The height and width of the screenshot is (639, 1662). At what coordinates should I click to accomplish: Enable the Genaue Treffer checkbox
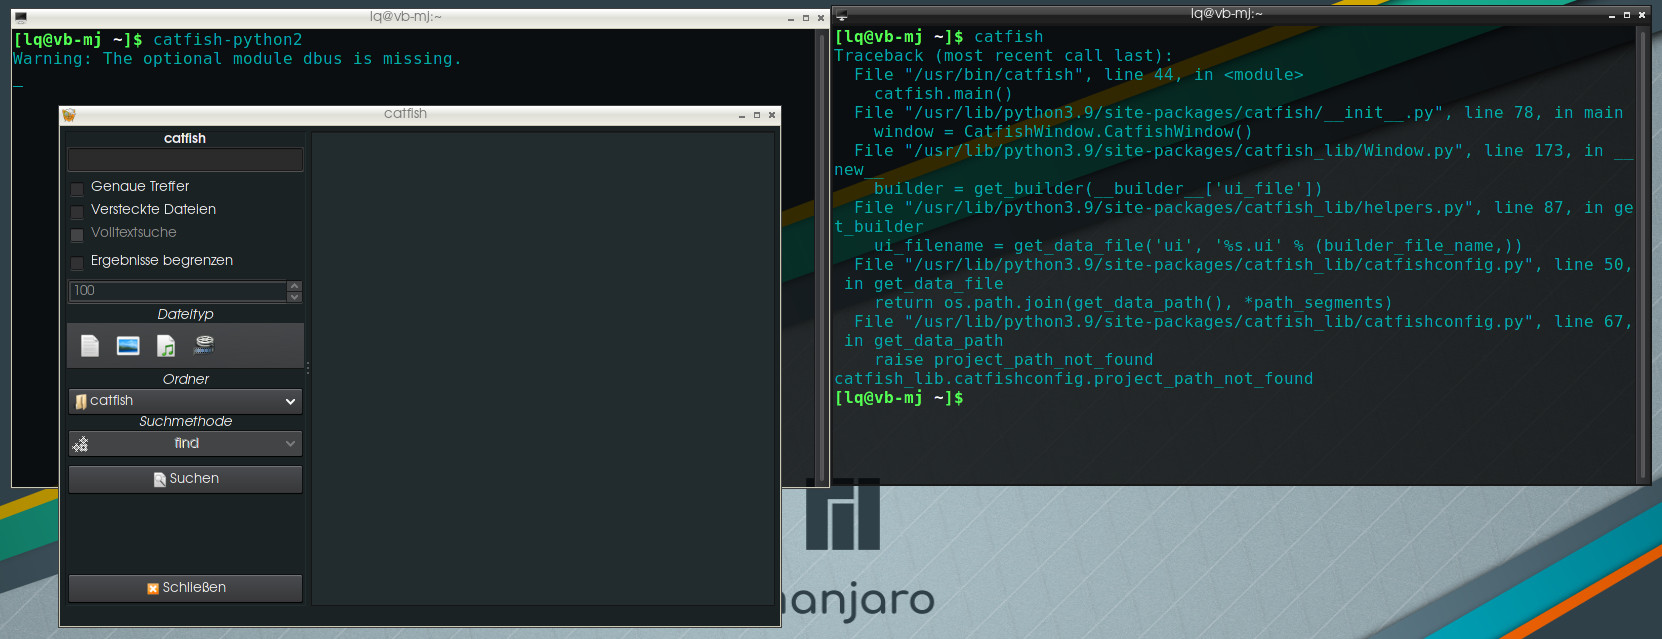(77, 188)
